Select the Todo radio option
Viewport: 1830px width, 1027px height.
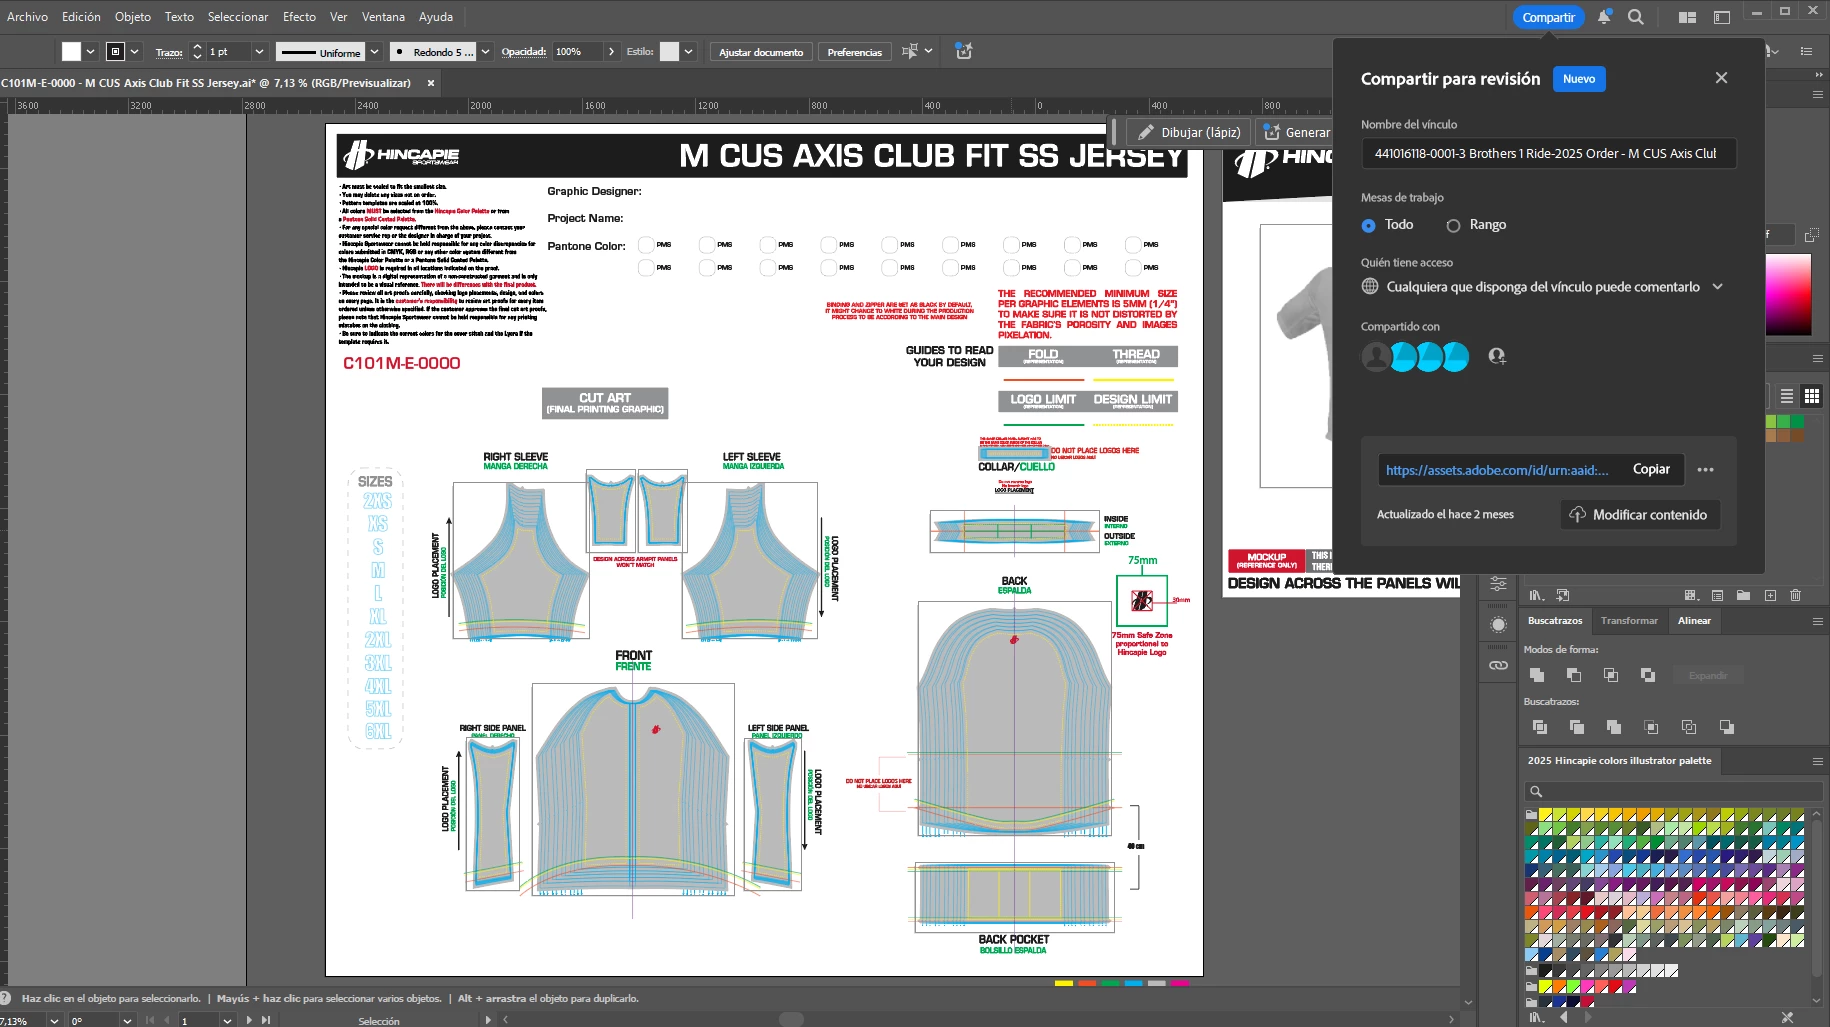1369,226
